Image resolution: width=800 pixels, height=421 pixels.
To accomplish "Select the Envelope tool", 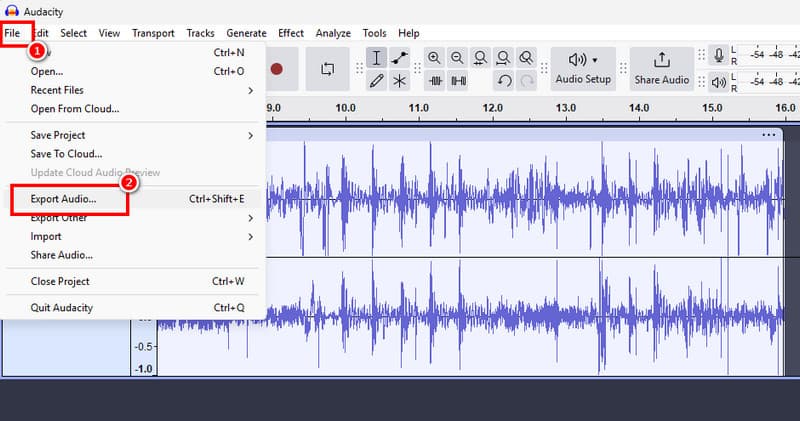I will pos(399,58).
